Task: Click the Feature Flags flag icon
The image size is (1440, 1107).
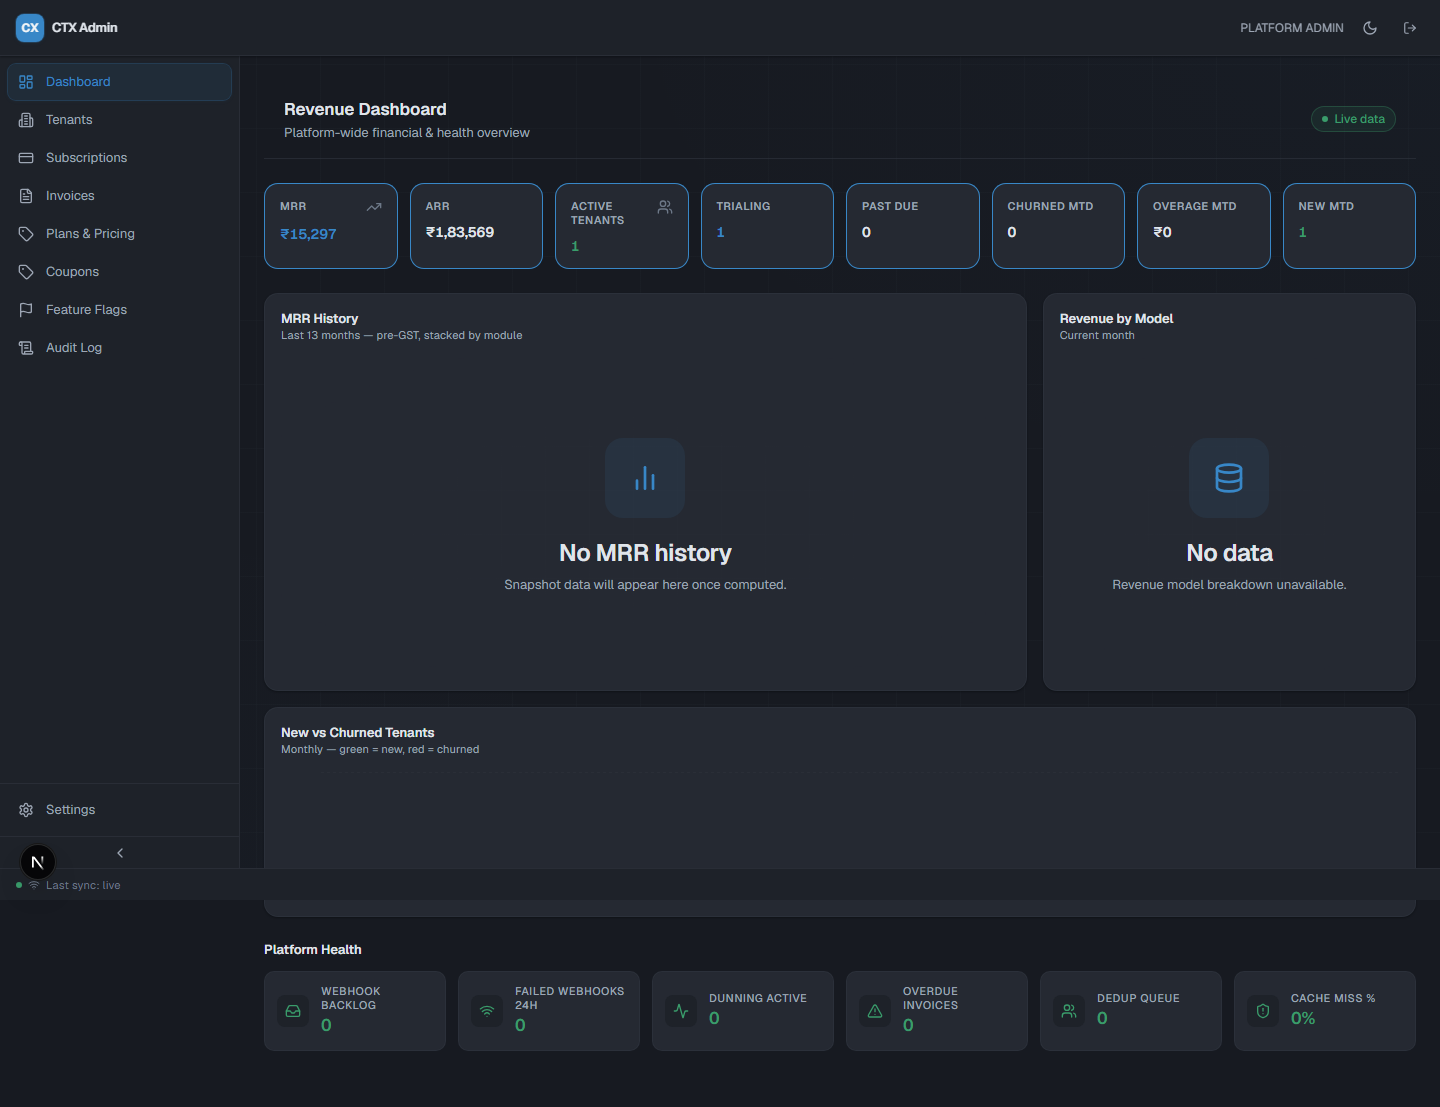Action: 26,310
